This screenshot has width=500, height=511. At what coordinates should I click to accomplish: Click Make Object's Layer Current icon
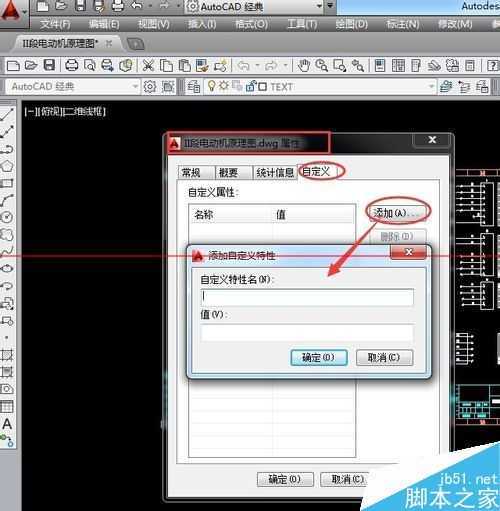pos(446,87)
